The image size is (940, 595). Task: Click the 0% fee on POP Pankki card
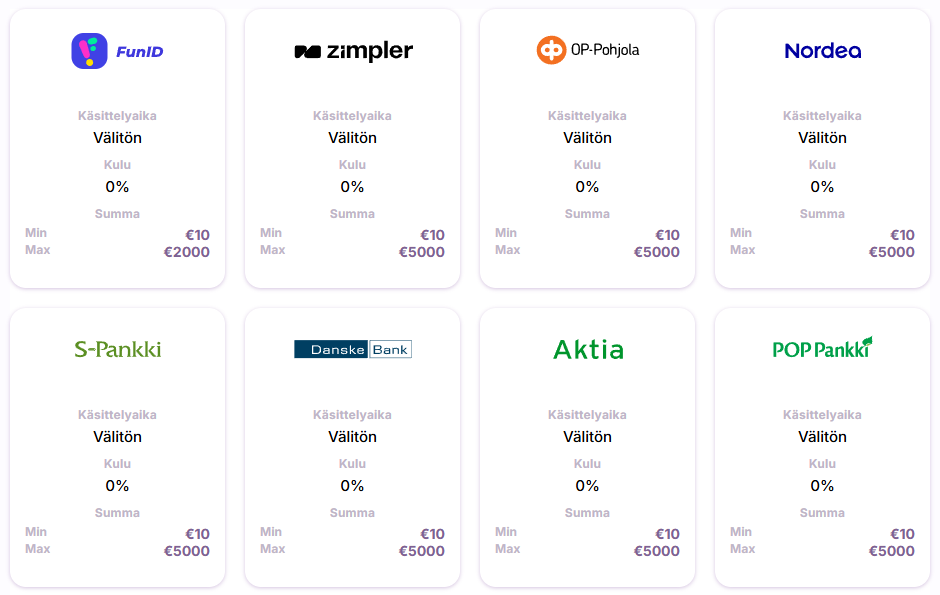pos(822,486)
